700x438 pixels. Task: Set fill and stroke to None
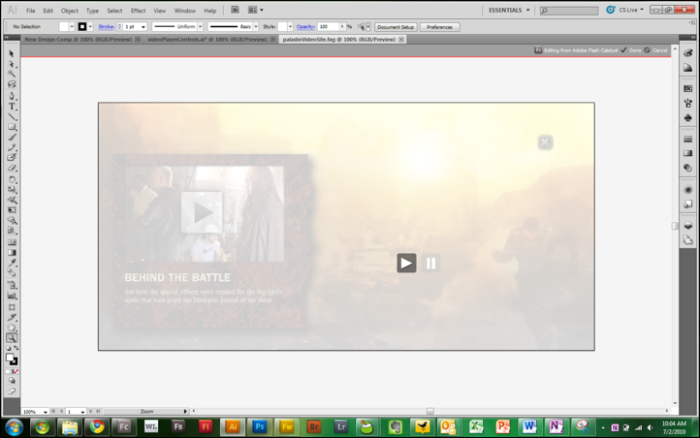tap(16, 371)
